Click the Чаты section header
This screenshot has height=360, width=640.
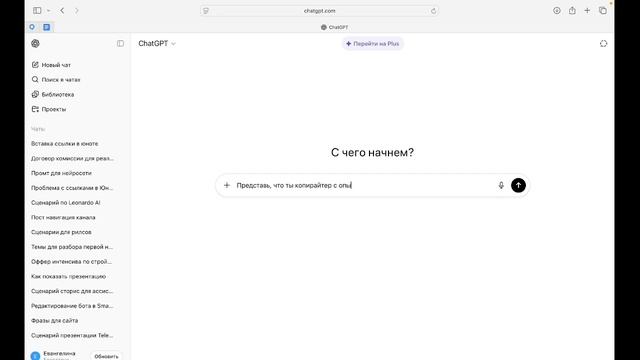click(38, 129)
